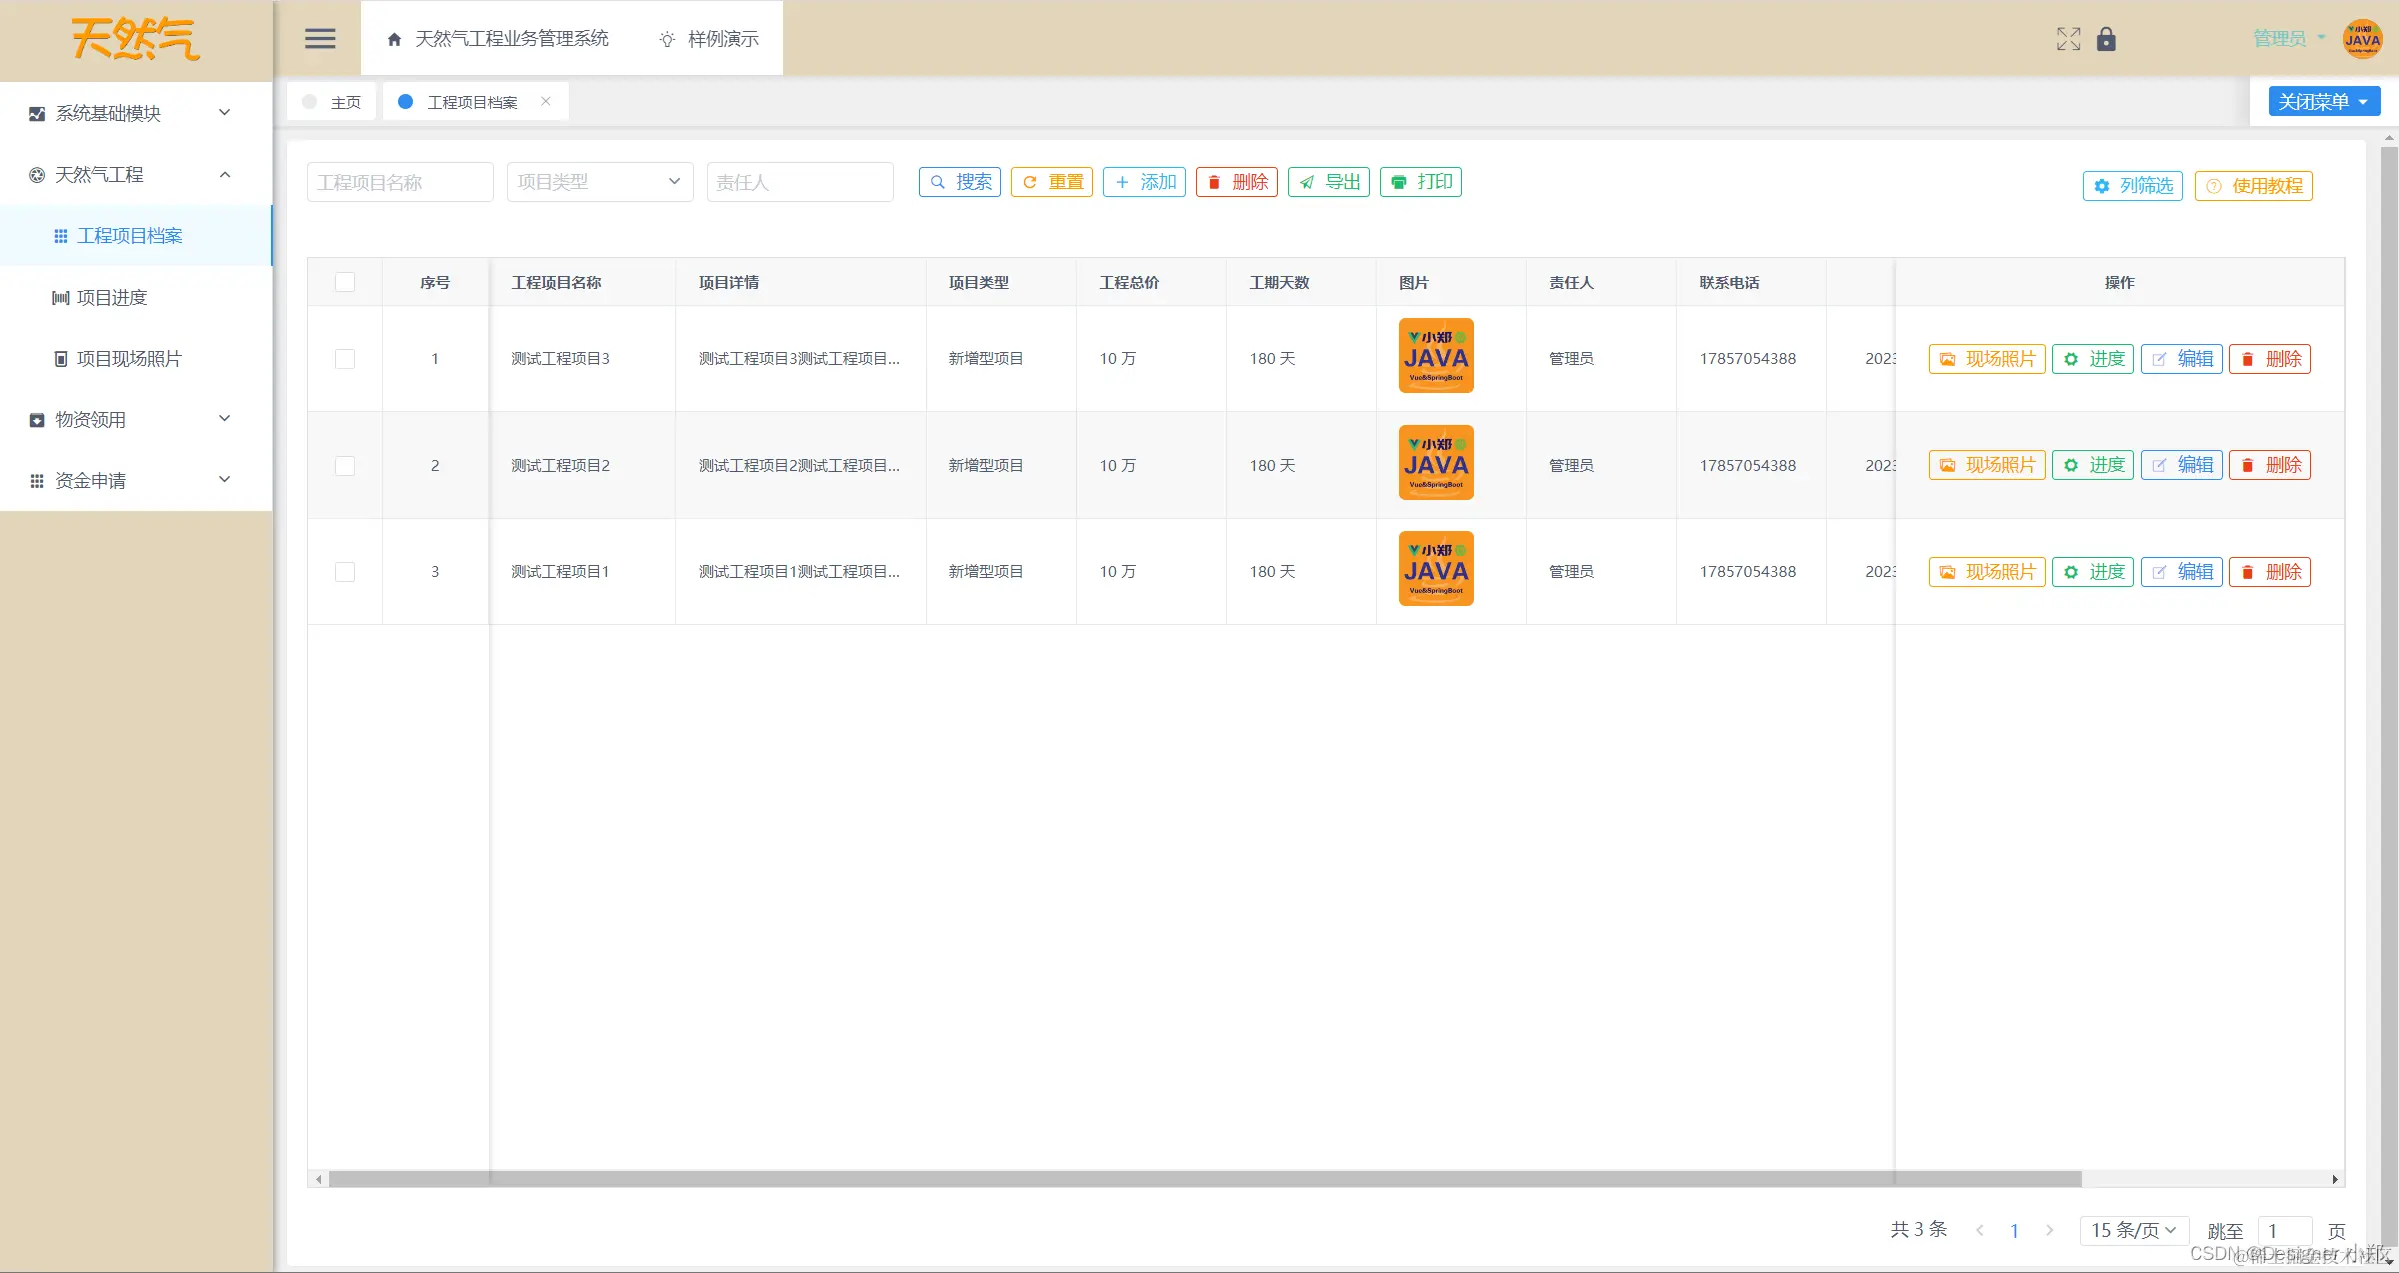Click the 搜索 search button
The width and height of the screenshot is (2399, 1273).
click(x=959, y=182)
